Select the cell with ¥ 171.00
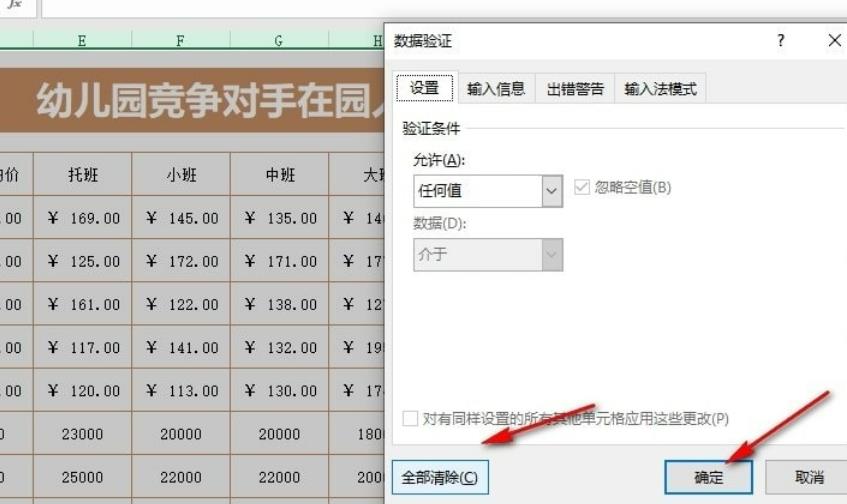The height and width of the screenshot is (504, 847). pos(279,260)
